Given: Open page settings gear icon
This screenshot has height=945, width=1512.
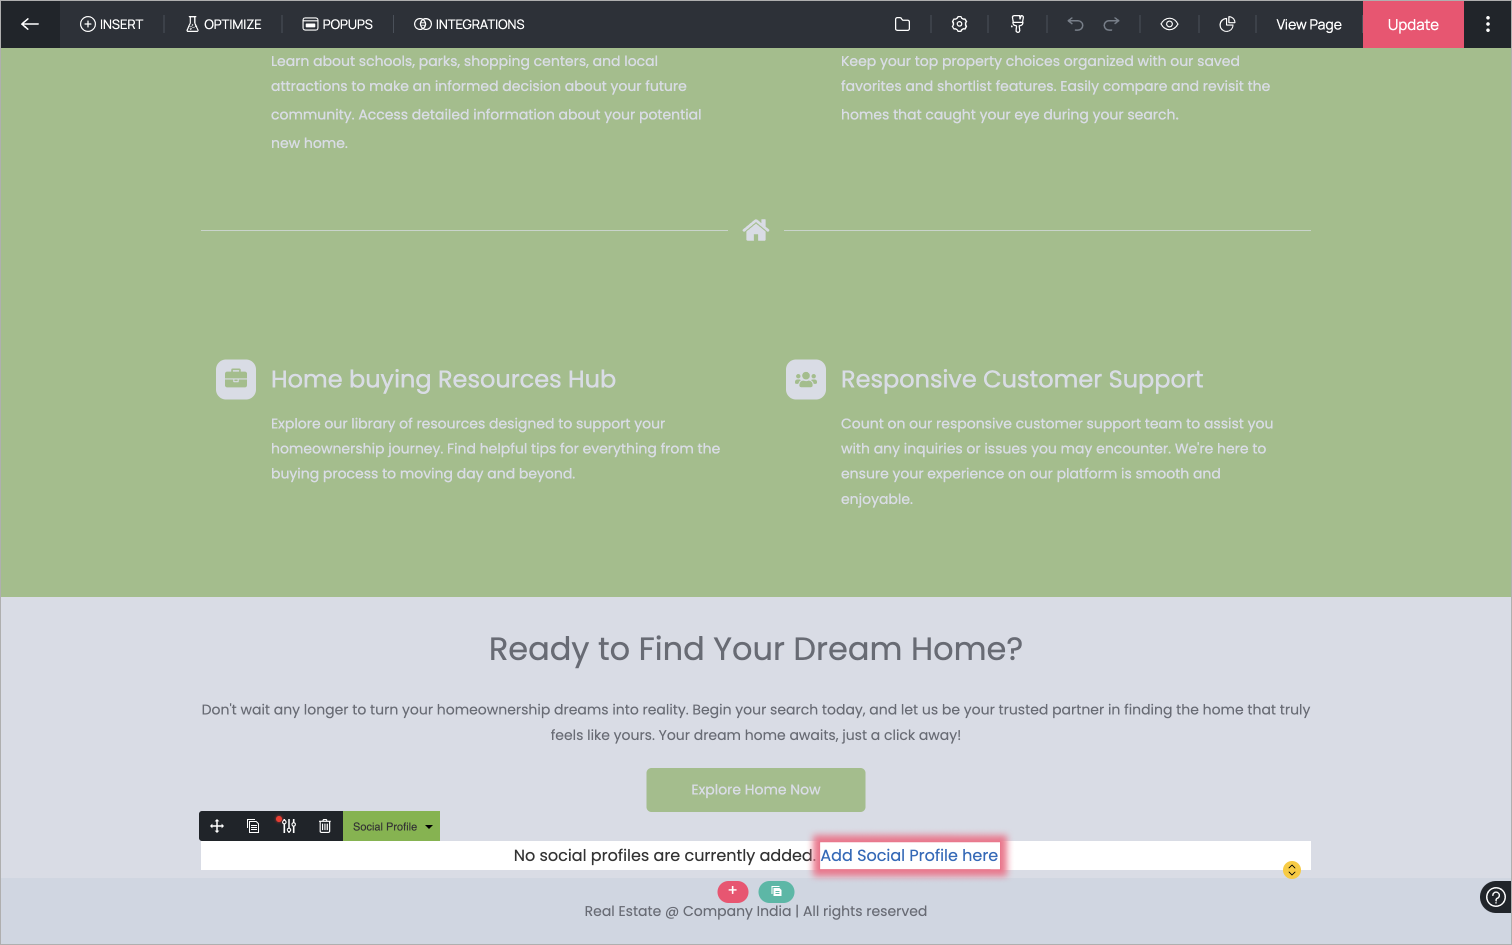Looking at the screenshot, I should (x=959, y=24).
